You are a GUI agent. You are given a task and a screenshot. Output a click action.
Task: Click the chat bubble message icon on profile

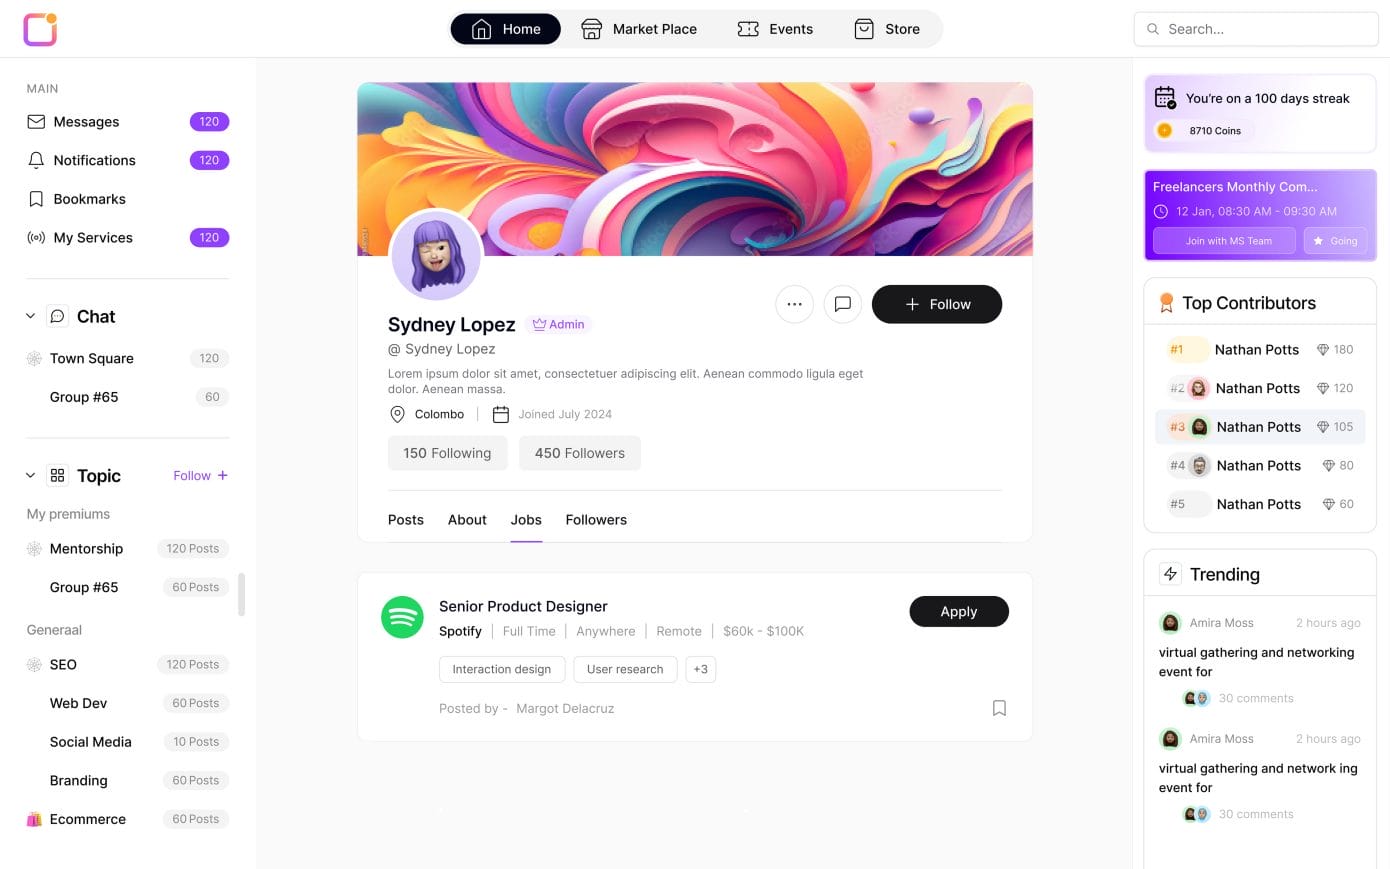(843, 304)
